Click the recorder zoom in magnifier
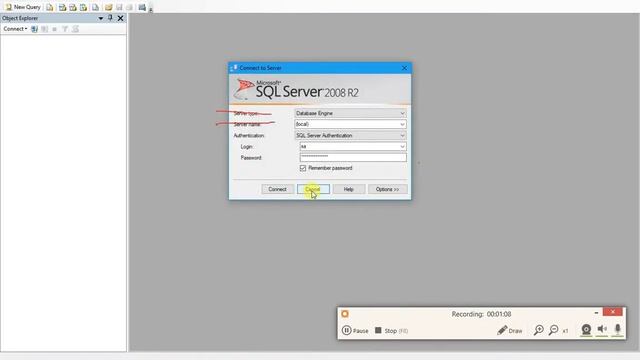 (x=538, y=330)
